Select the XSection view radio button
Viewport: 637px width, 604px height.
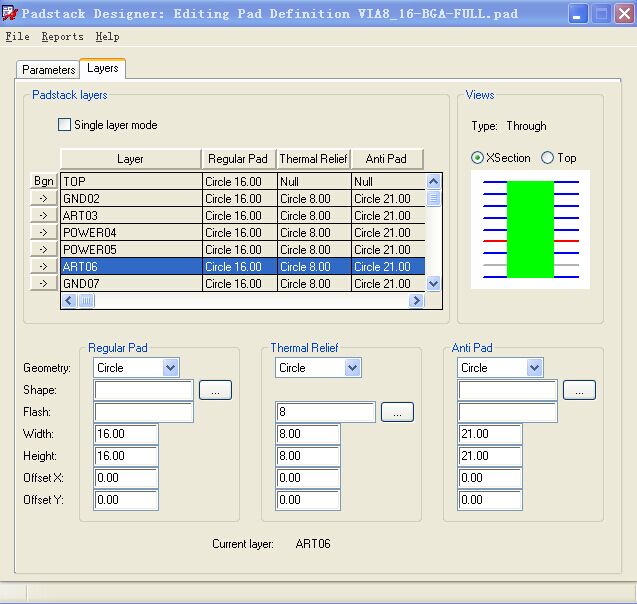pyautogui.click(x=478, y=158)
